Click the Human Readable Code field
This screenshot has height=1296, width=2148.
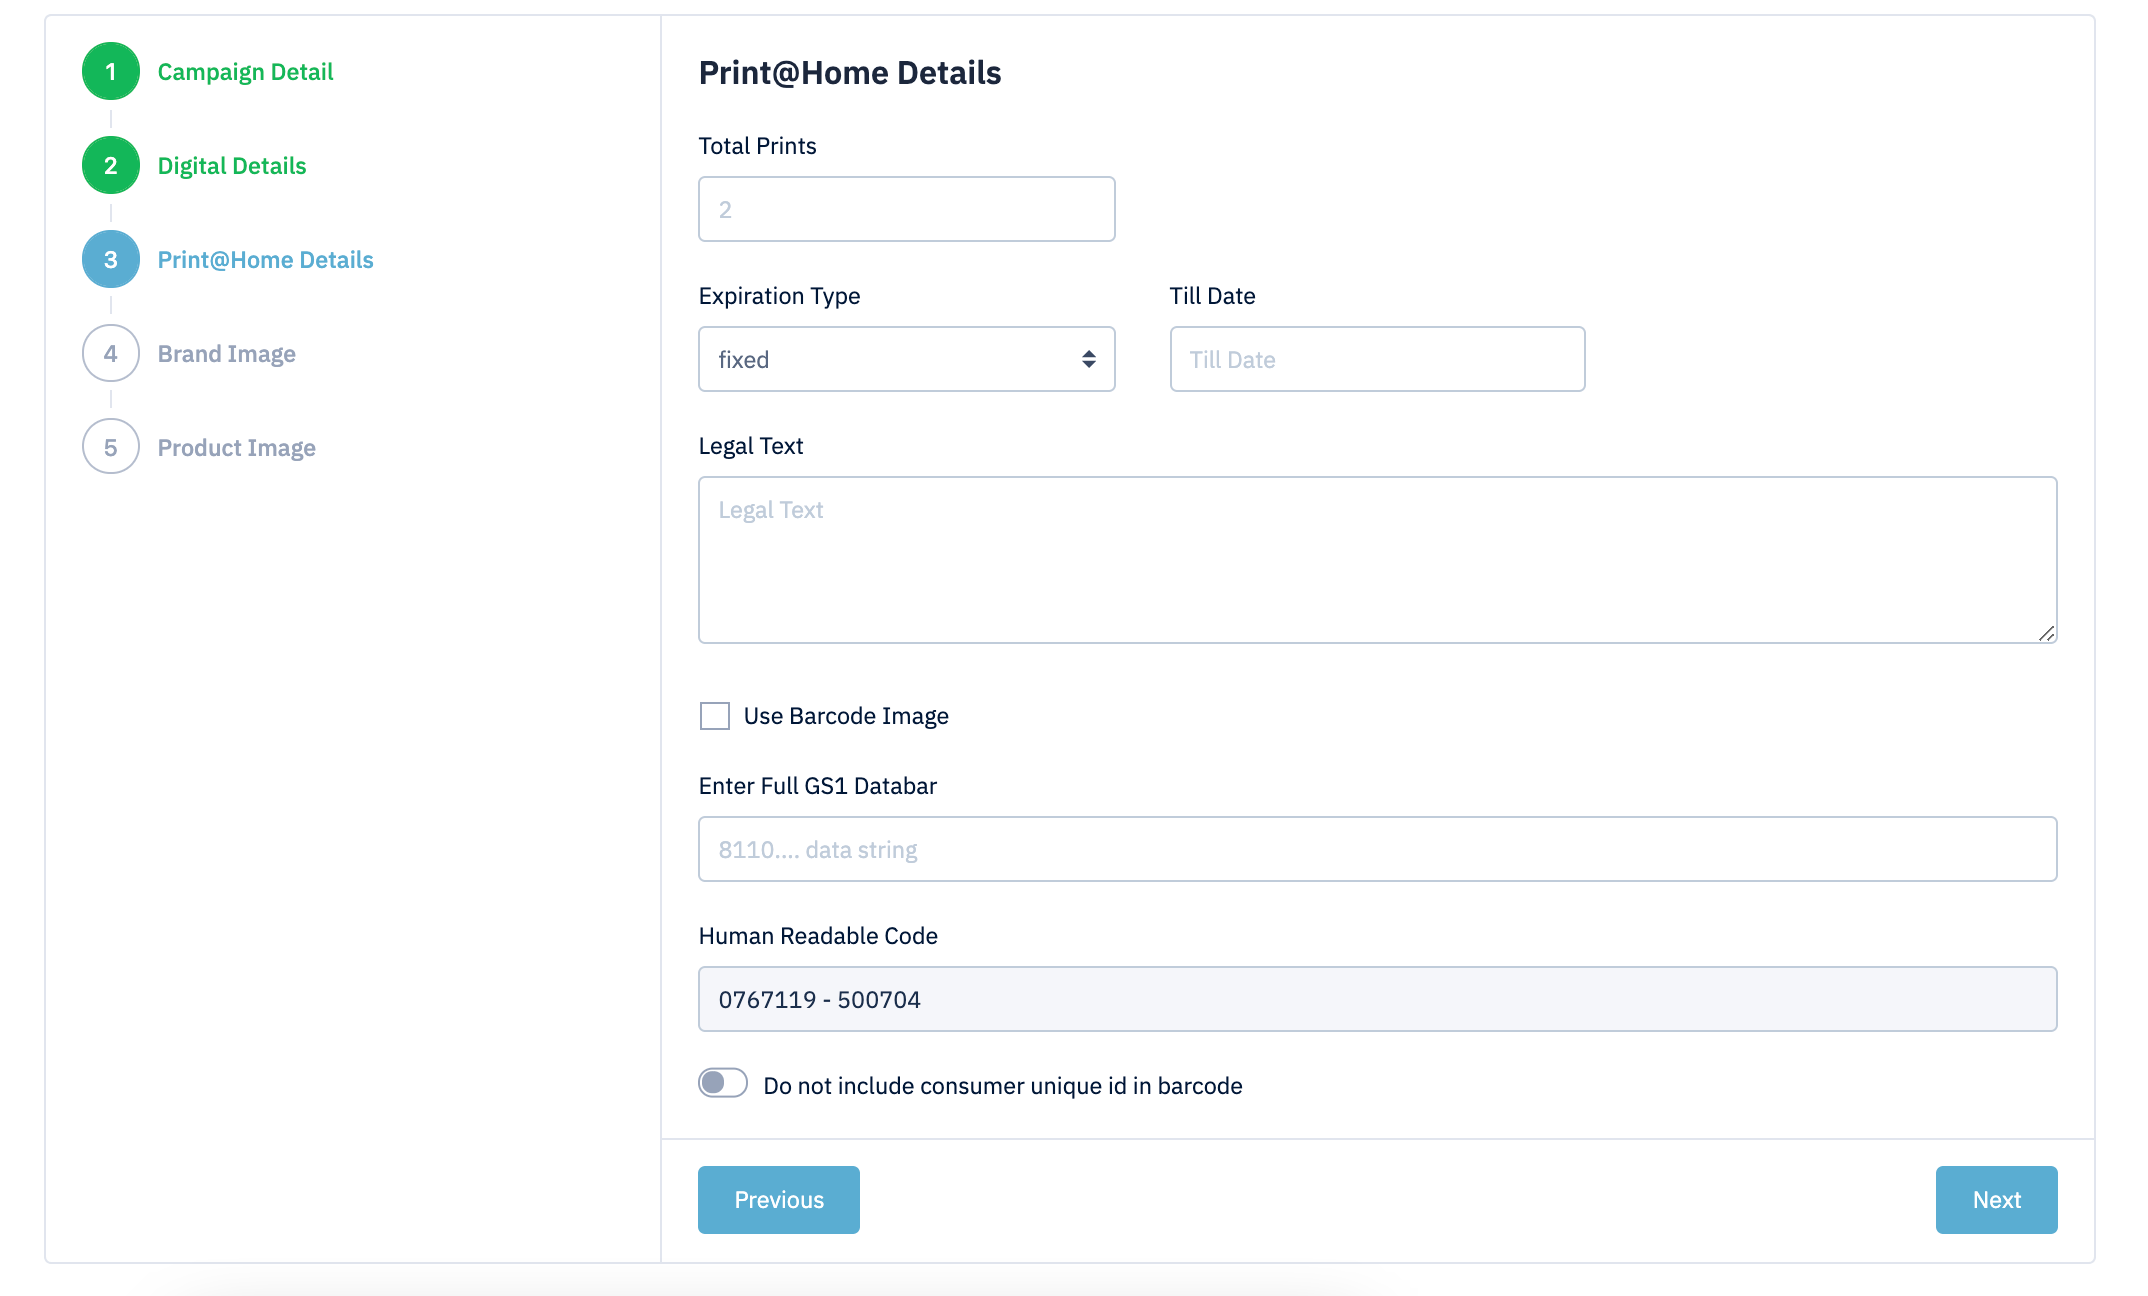(1377, 1000)
